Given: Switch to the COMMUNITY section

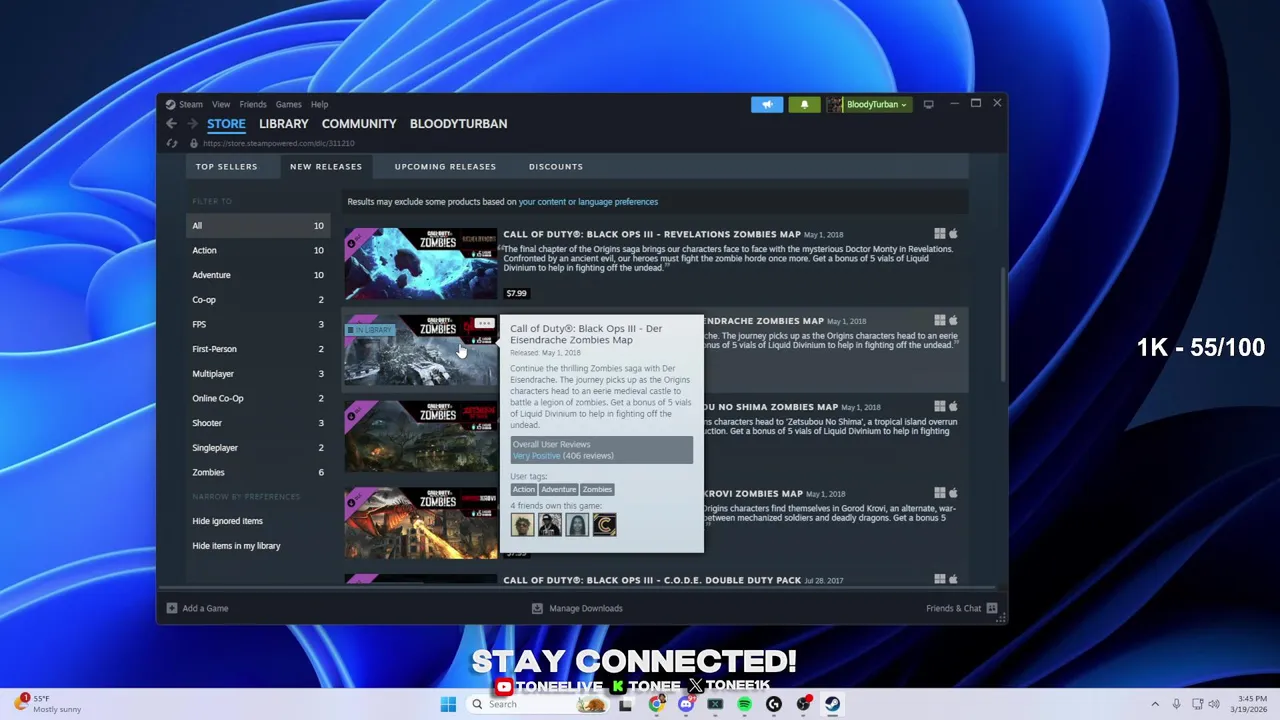Looking at the screenshot, I should pyautogui.click(x=359, y=124).
